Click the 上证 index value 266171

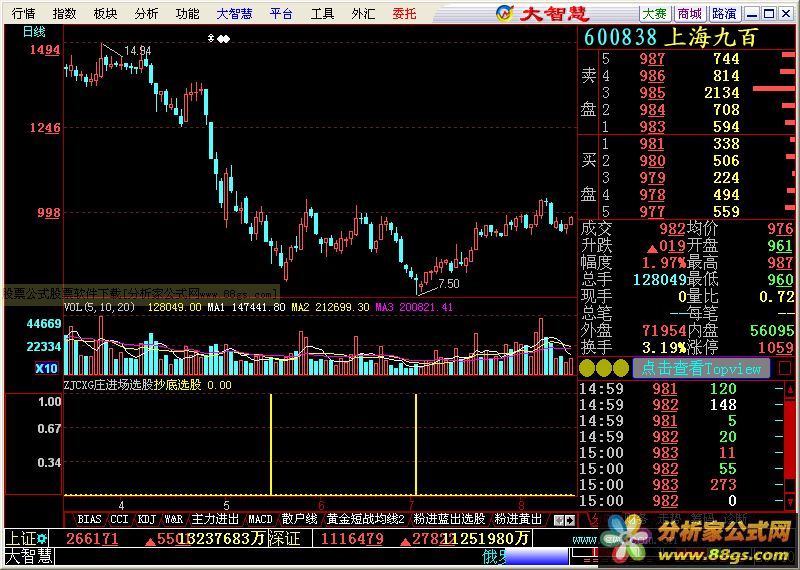click(x=92, y=538)
